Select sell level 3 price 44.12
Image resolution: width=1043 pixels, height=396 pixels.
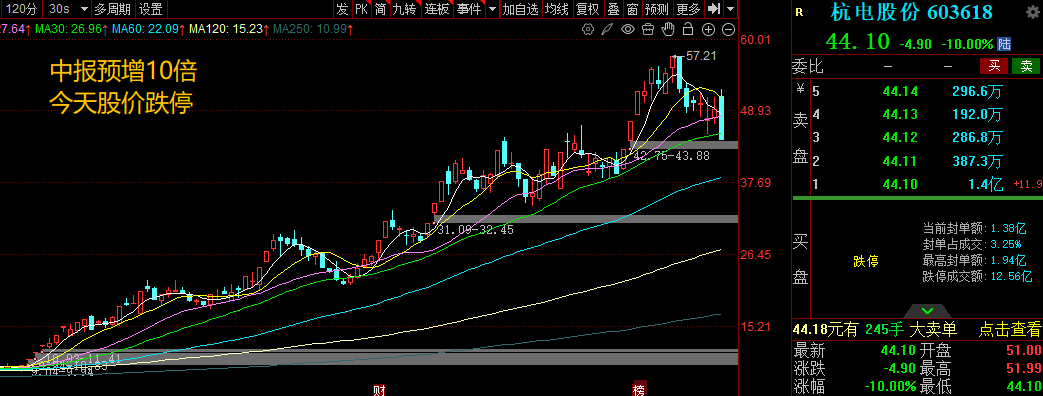coord(900,138)
